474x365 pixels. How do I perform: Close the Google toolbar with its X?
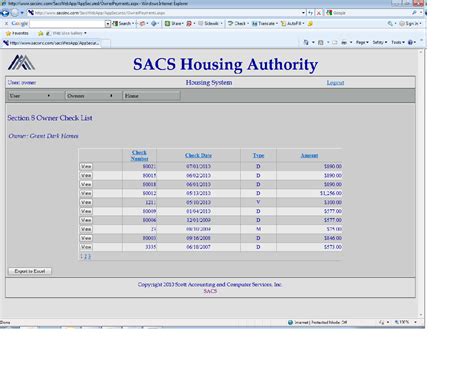(6, 24)
